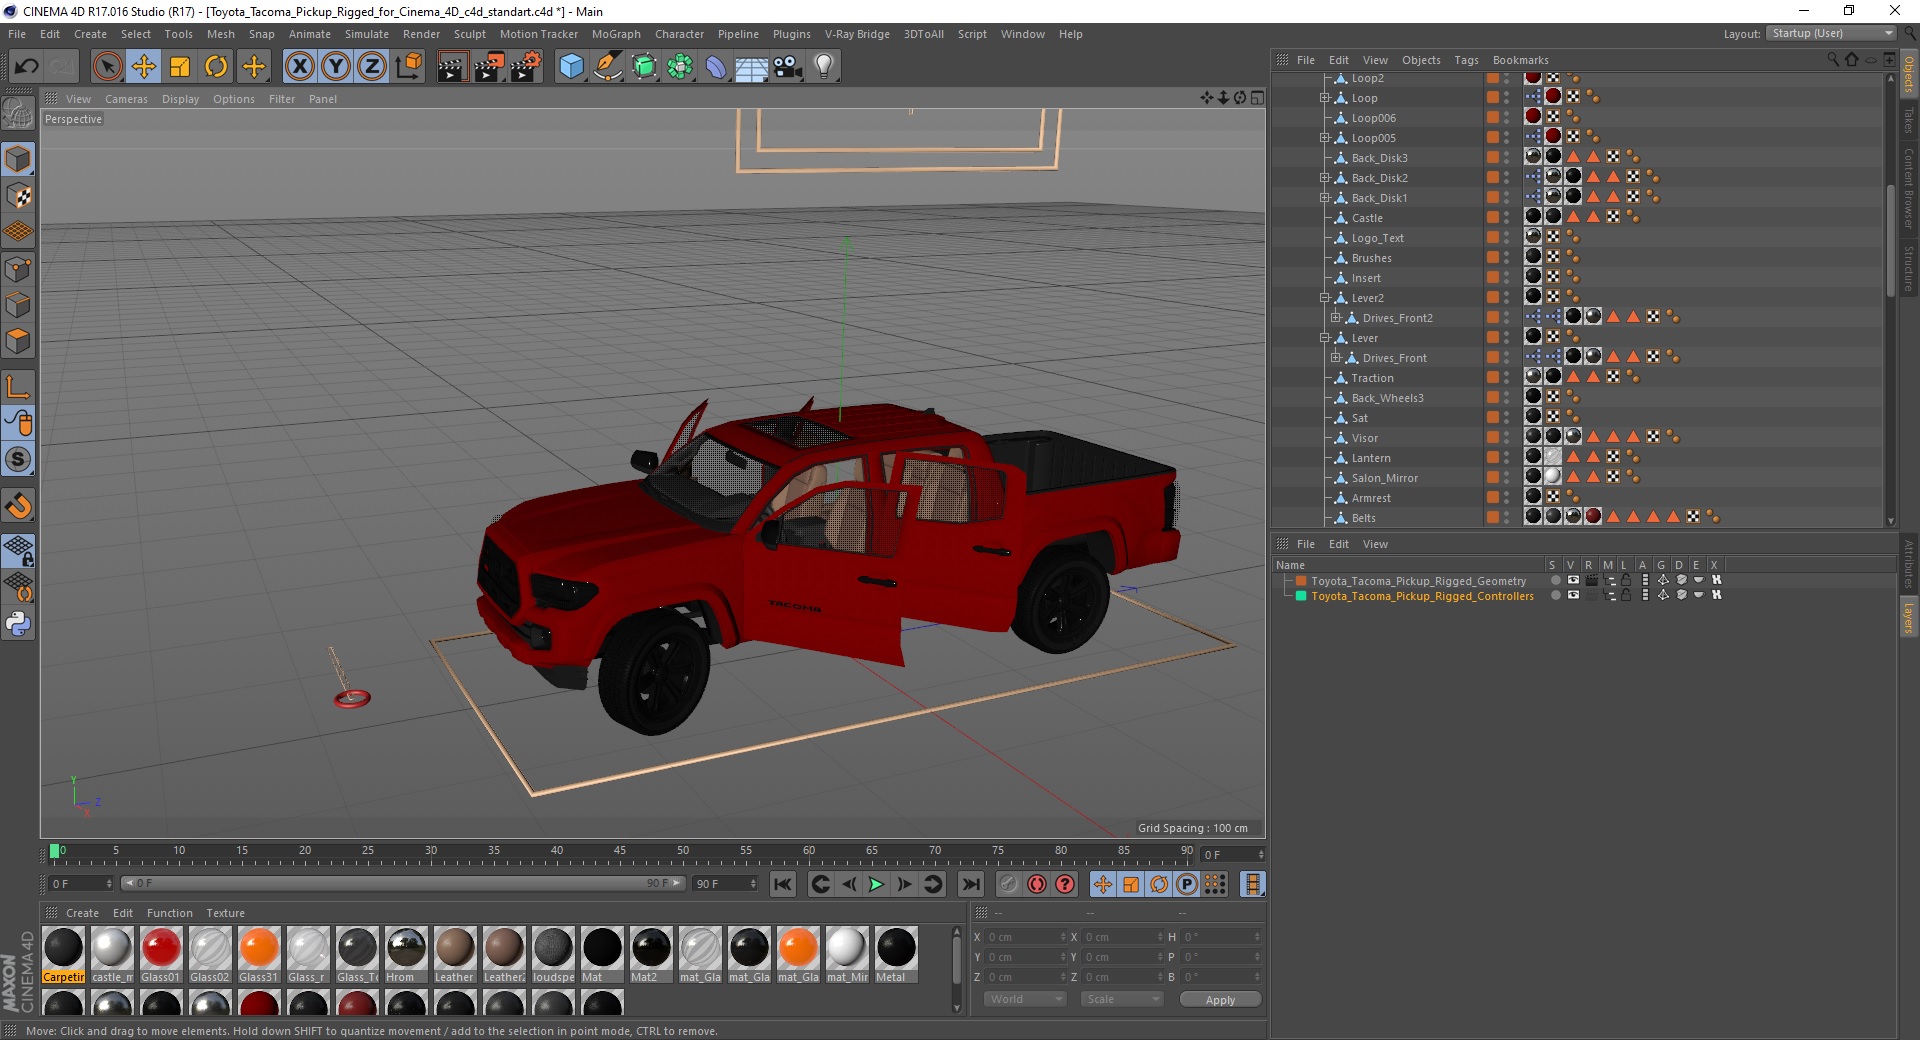Toggle Autokeying button
The width and height of the screenshot is (1920, 1040).
coord(1037,884)
